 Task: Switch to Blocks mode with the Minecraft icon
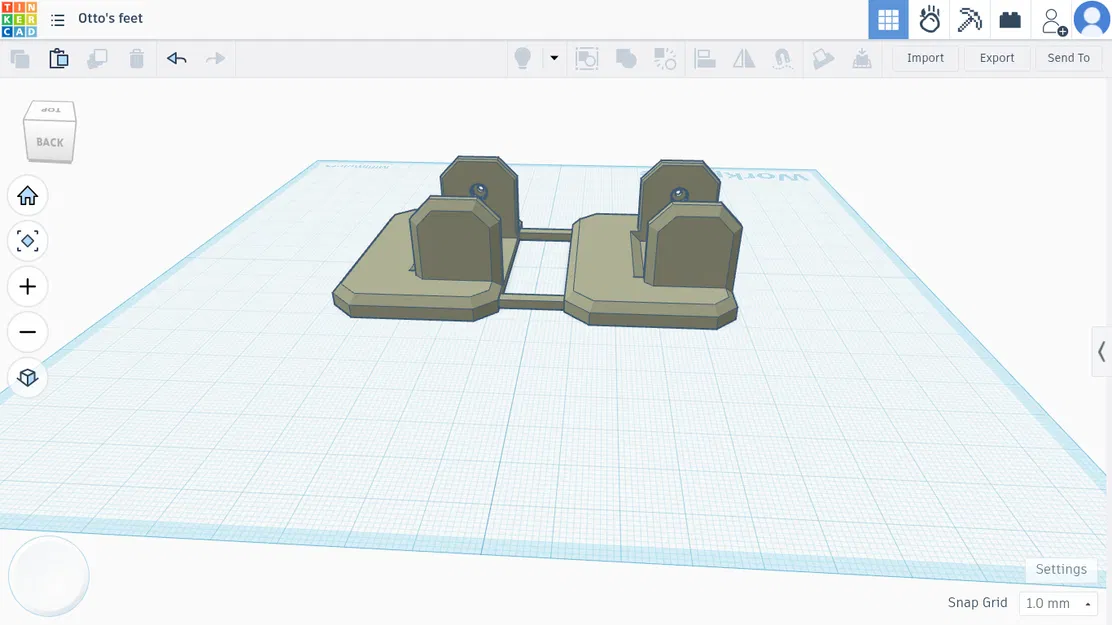coord(969,19)
